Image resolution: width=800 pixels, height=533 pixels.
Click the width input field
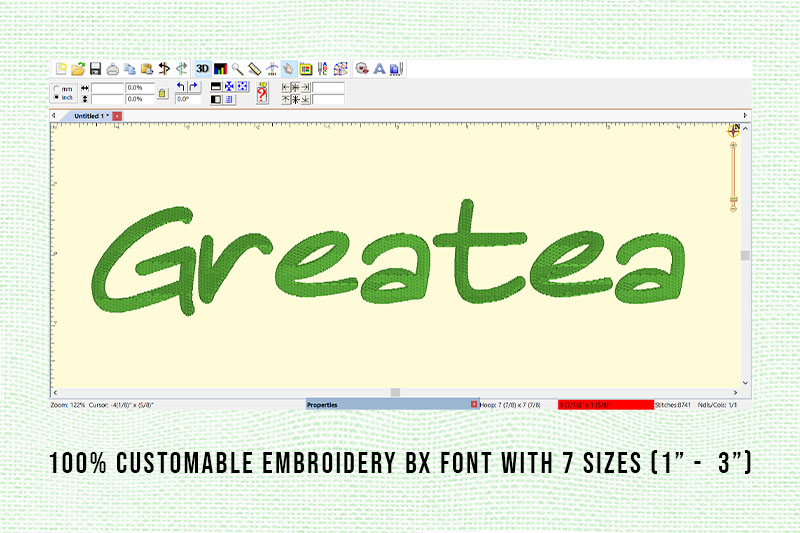pyautogui.click(x=107, y=88)
